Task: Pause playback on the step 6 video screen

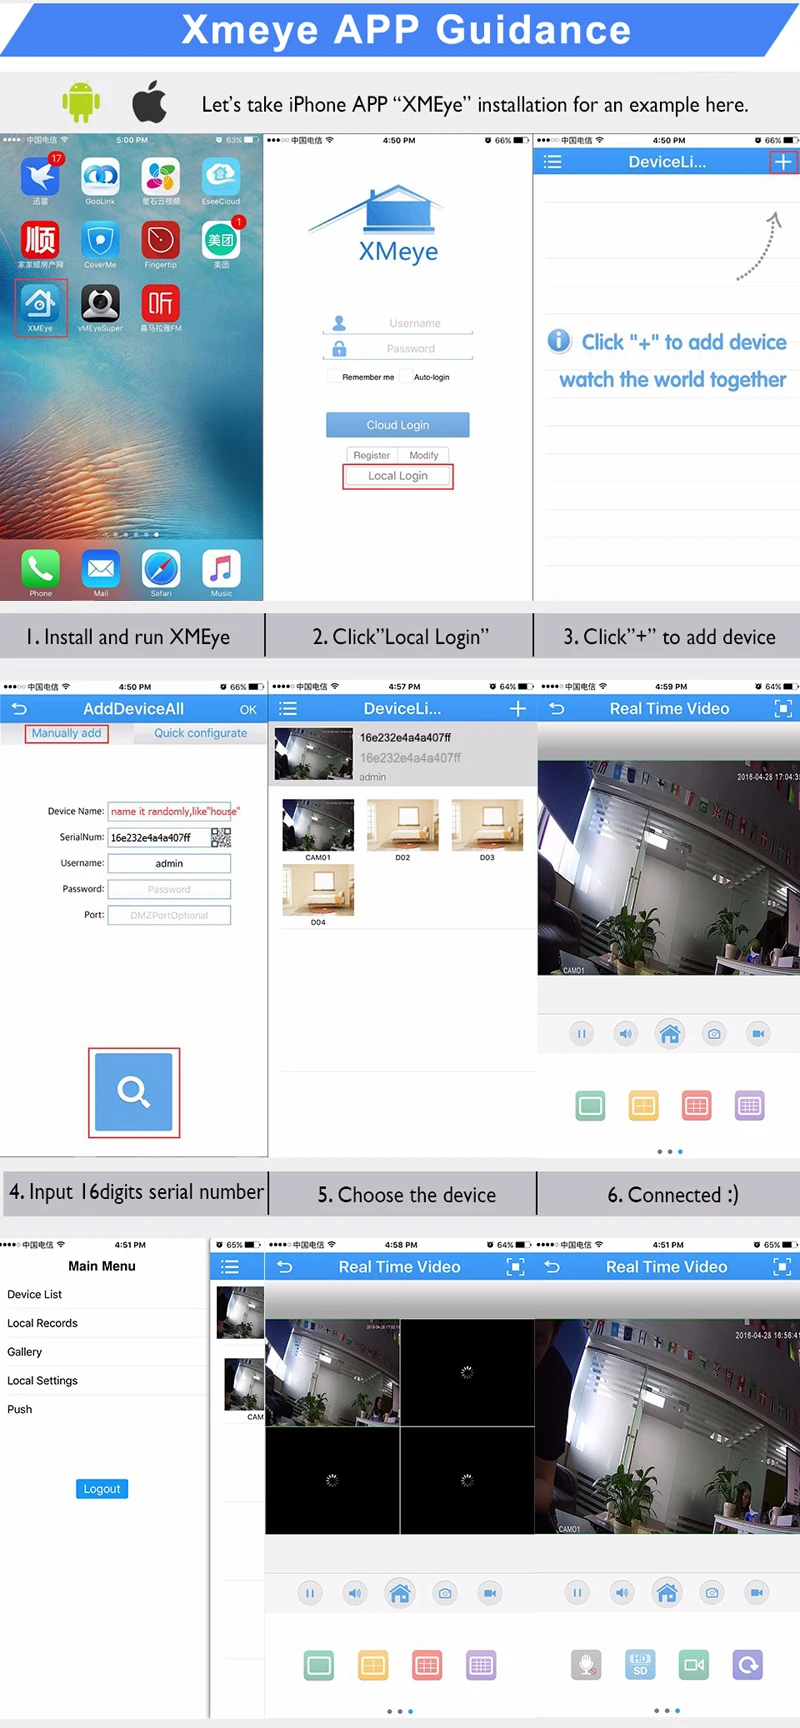Action: [x=581, y=1034]
